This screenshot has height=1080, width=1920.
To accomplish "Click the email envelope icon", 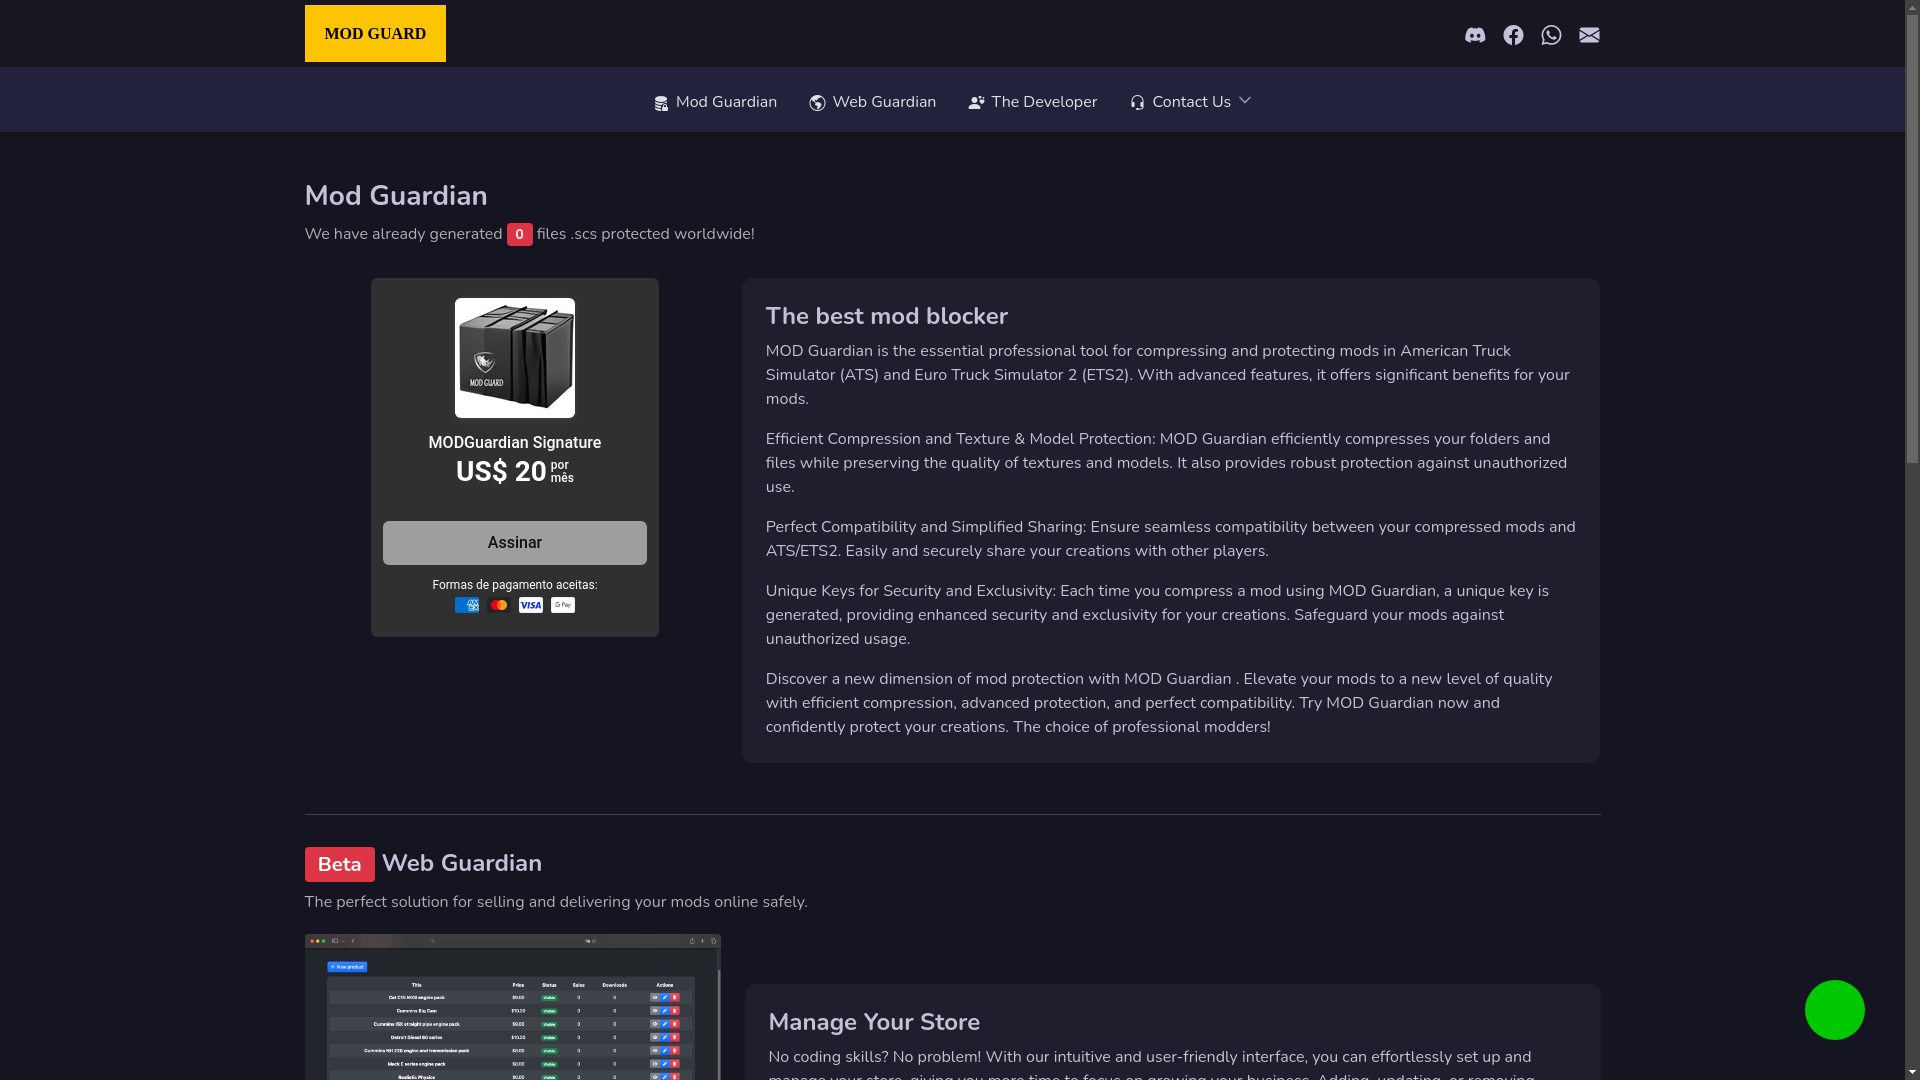I will [1589, 35].
